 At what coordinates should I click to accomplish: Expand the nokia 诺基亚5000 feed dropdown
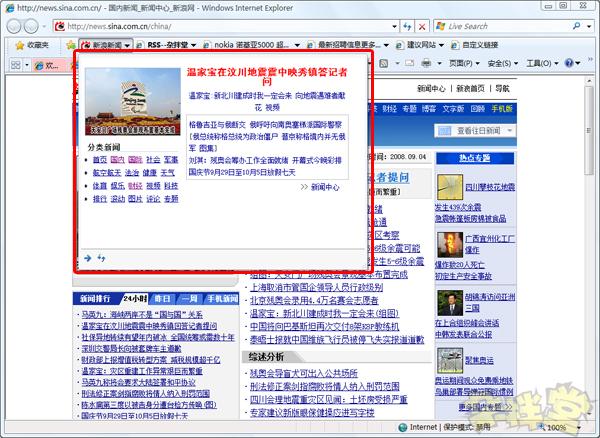pos(297,45)
